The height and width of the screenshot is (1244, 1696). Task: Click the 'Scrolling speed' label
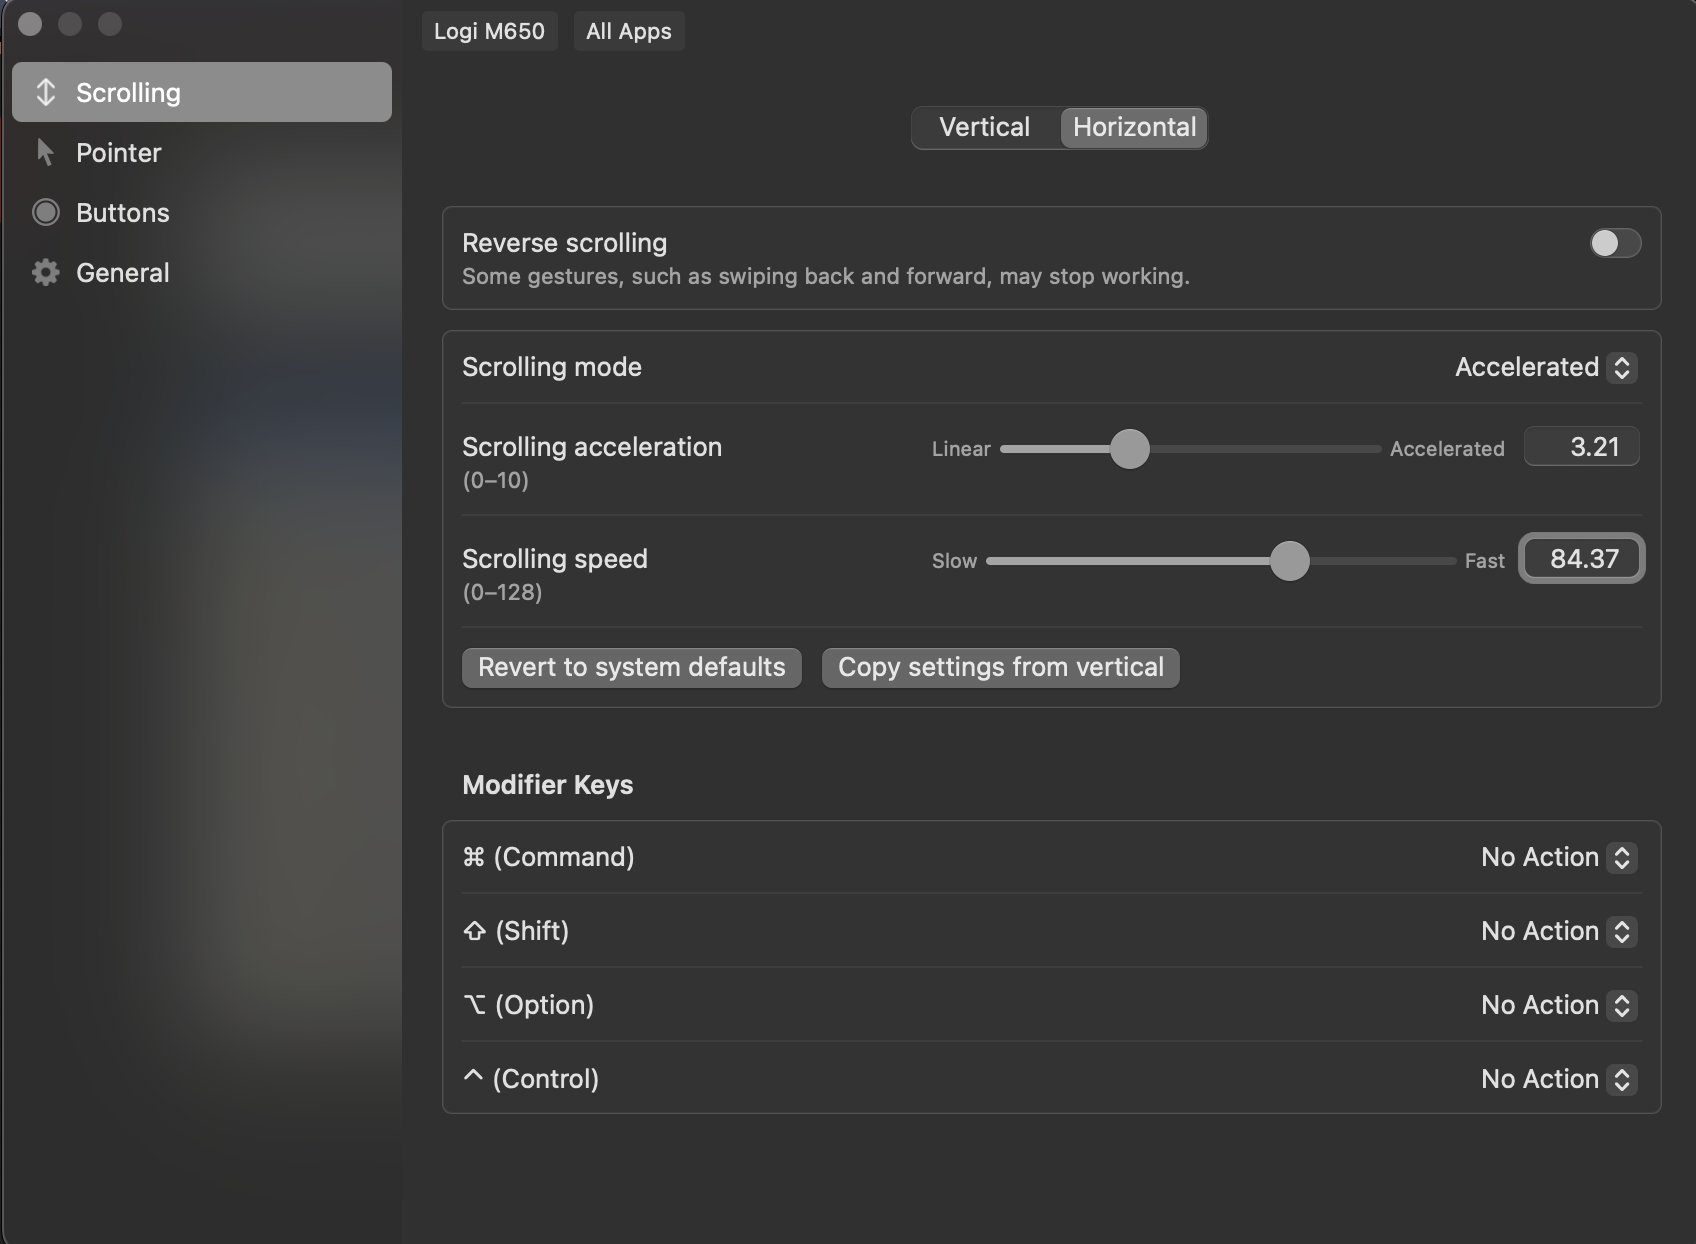click(555, 559)
